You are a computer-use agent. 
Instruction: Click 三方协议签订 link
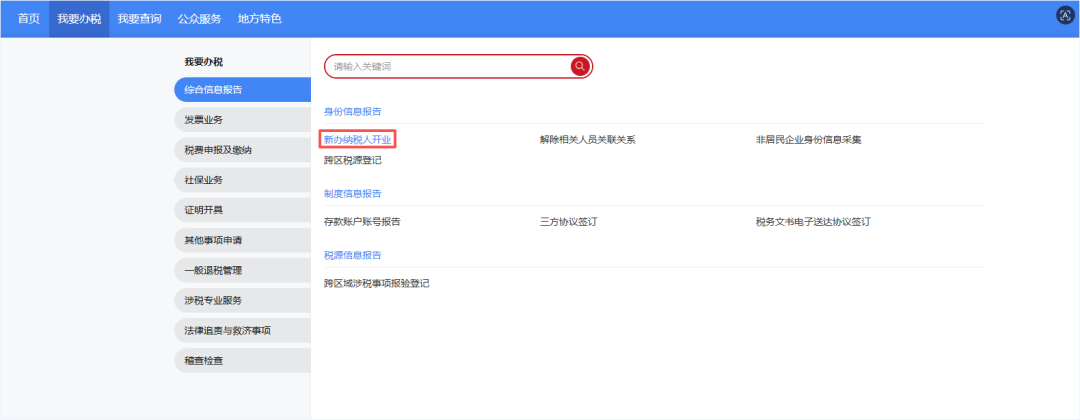click(568, 222)
